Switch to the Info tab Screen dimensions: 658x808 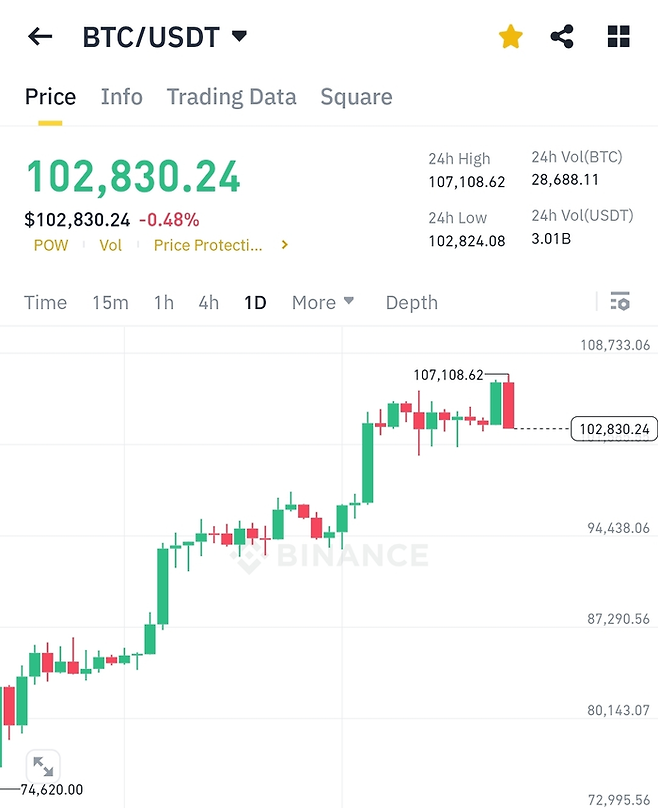[122, 97]
